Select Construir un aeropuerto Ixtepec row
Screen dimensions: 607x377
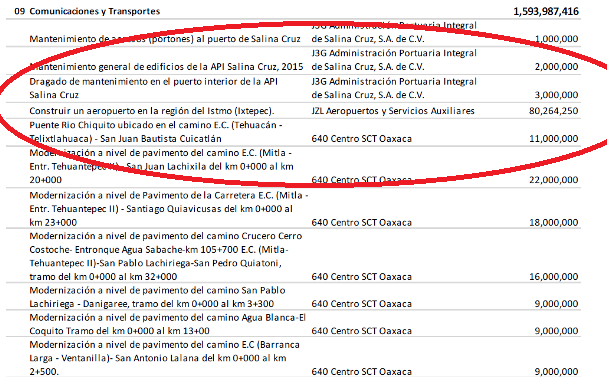point(293,111)
